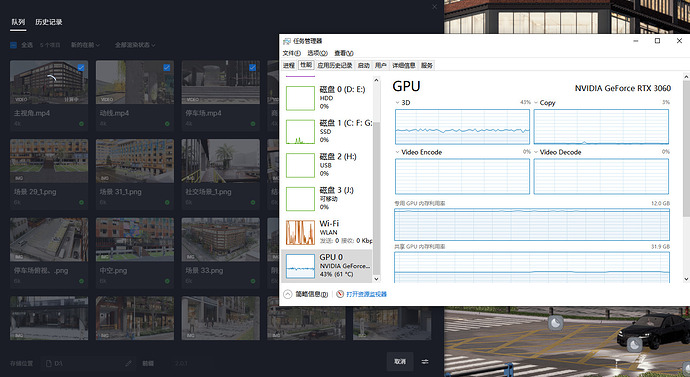
Task: Open the Video Encode graph dropdown
Action: 397,152
